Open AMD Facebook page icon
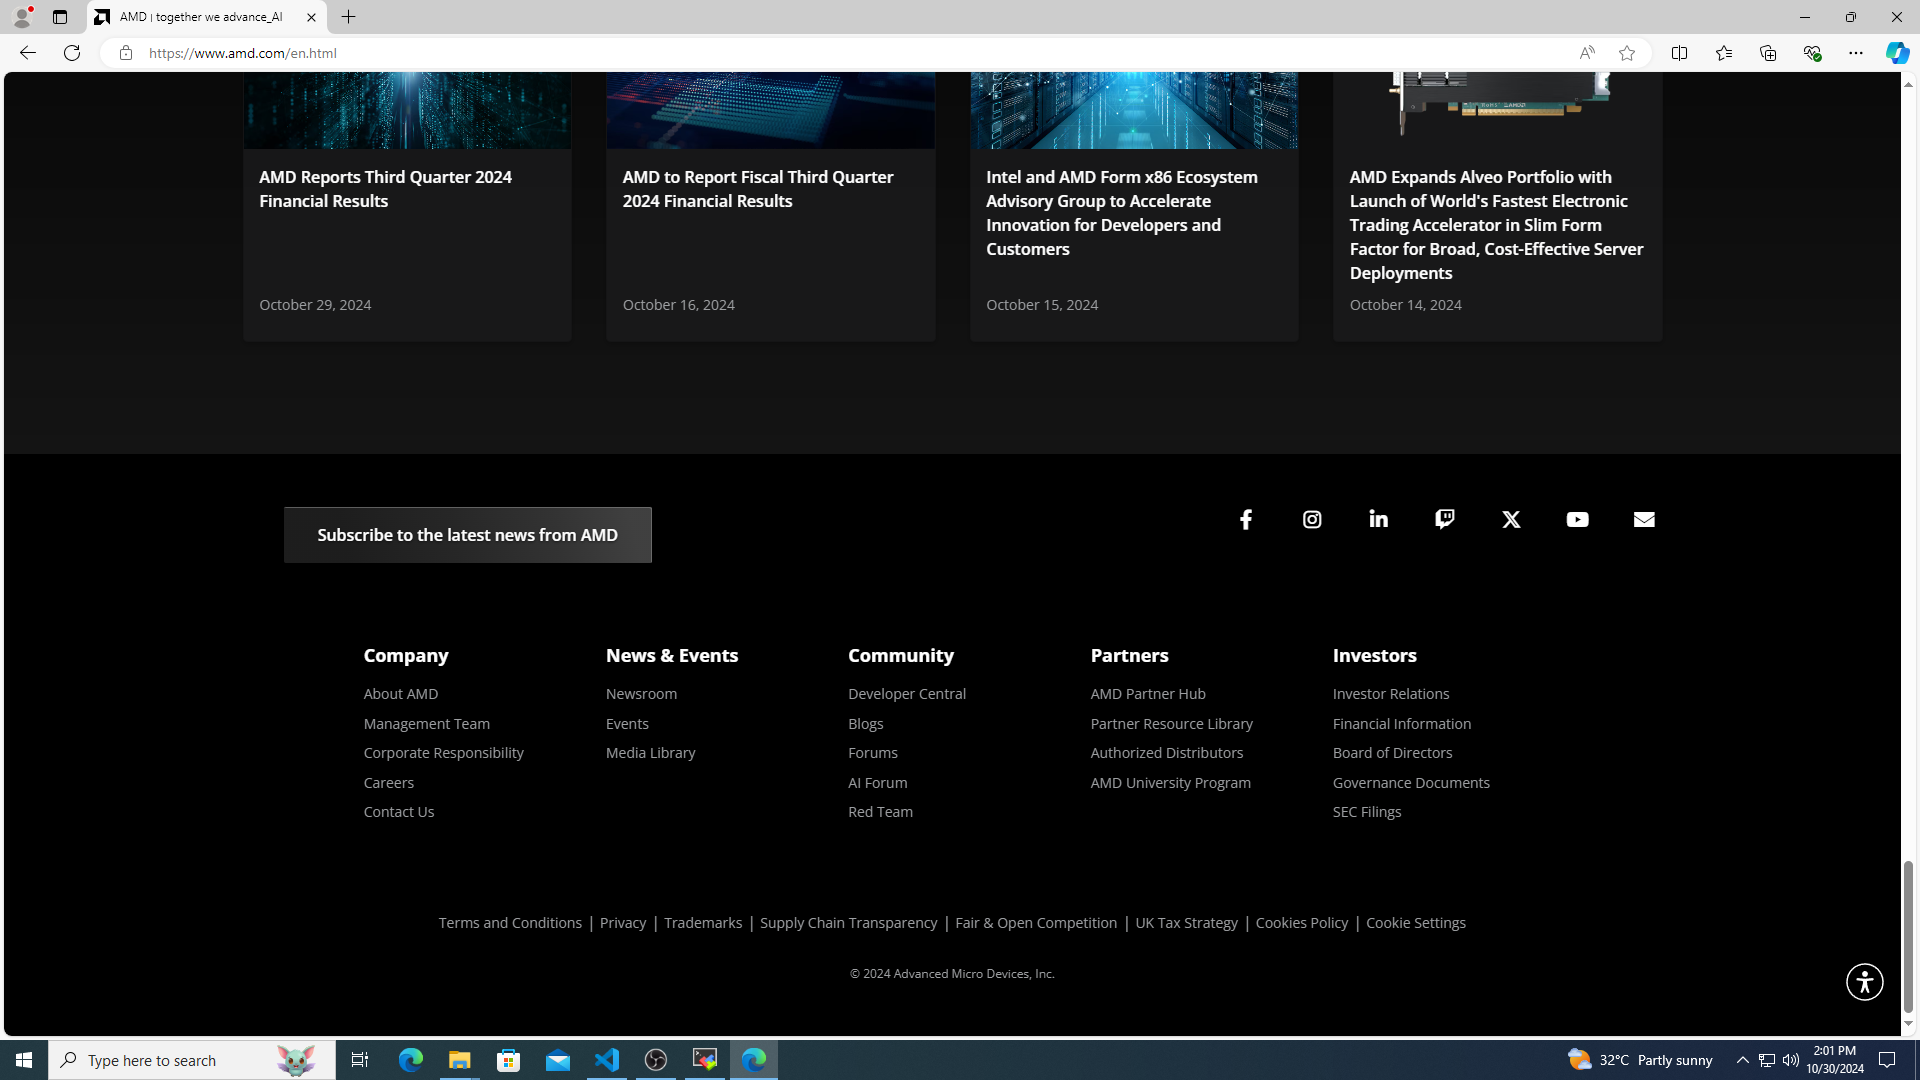The height and width of the screenshot is (1080, 1920). [x=1246, y=519]
